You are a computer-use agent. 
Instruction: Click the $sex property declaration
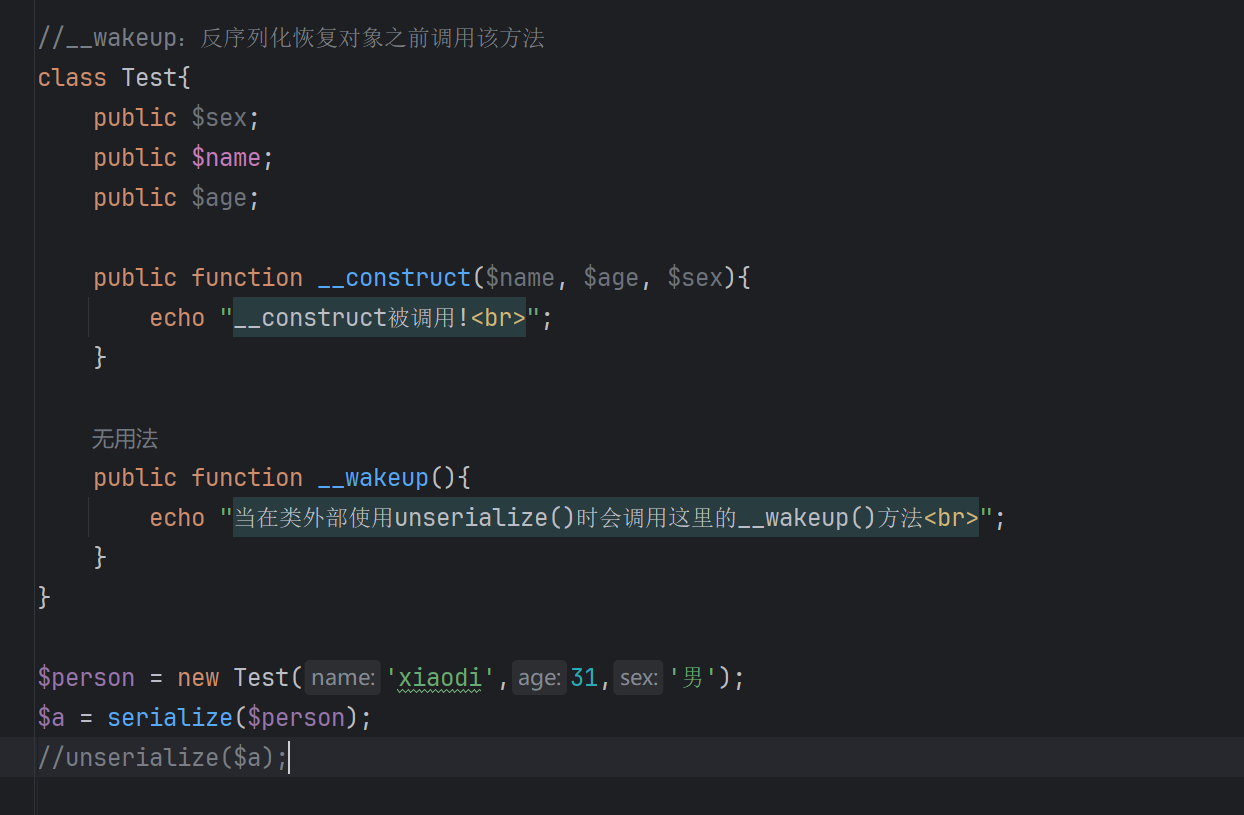[x=219, y=118]
